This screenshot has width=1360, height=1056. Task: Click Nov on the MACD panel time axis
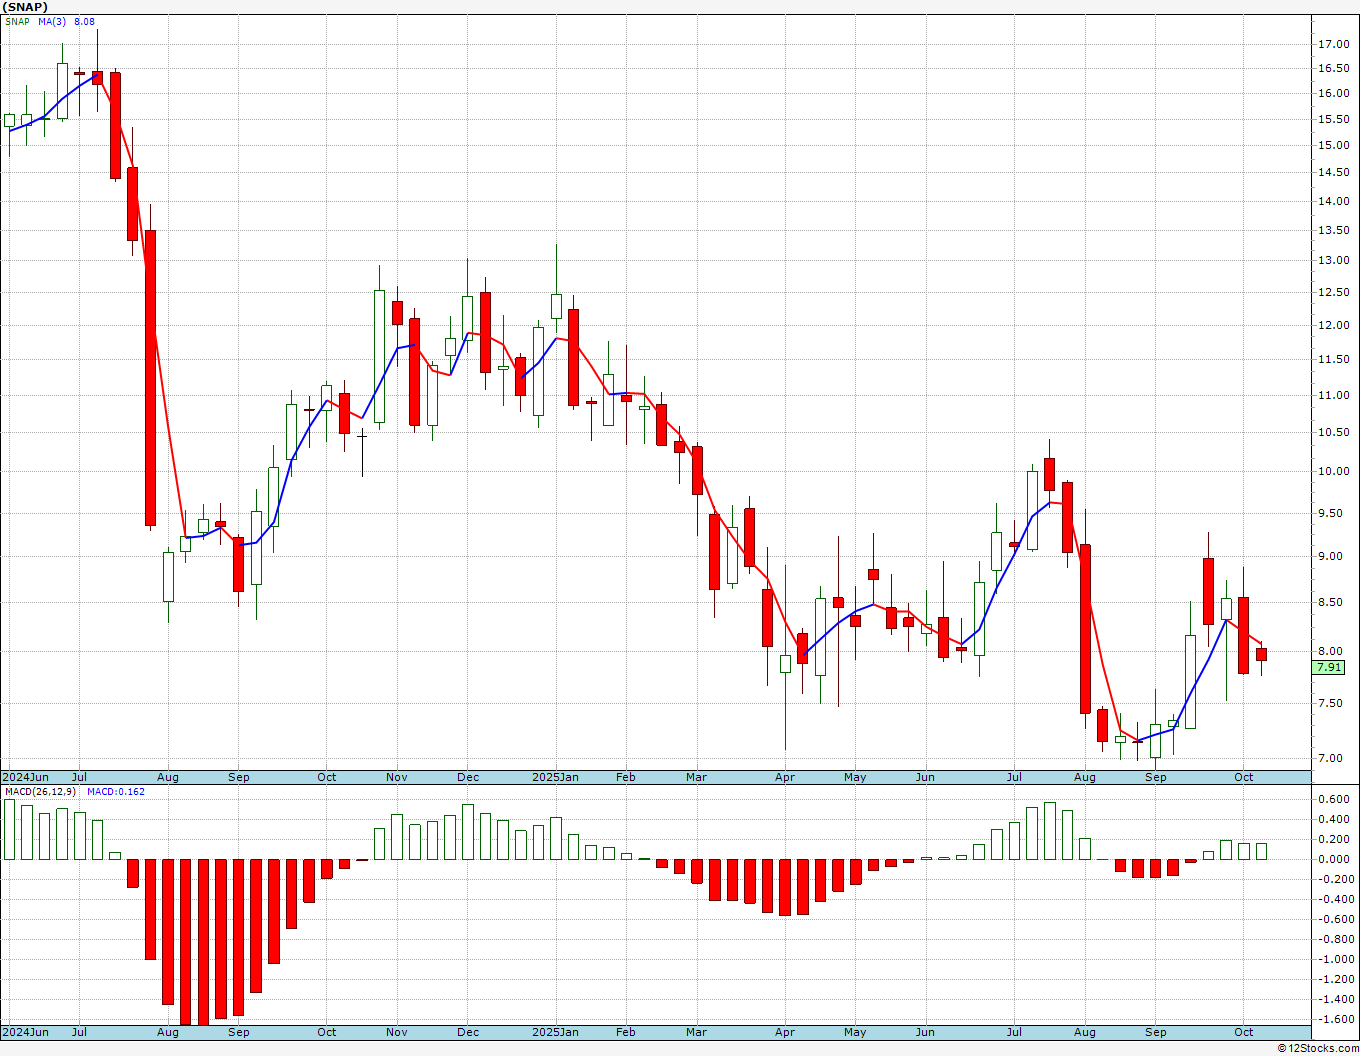pyautogui.click(x=397, y=1032)
